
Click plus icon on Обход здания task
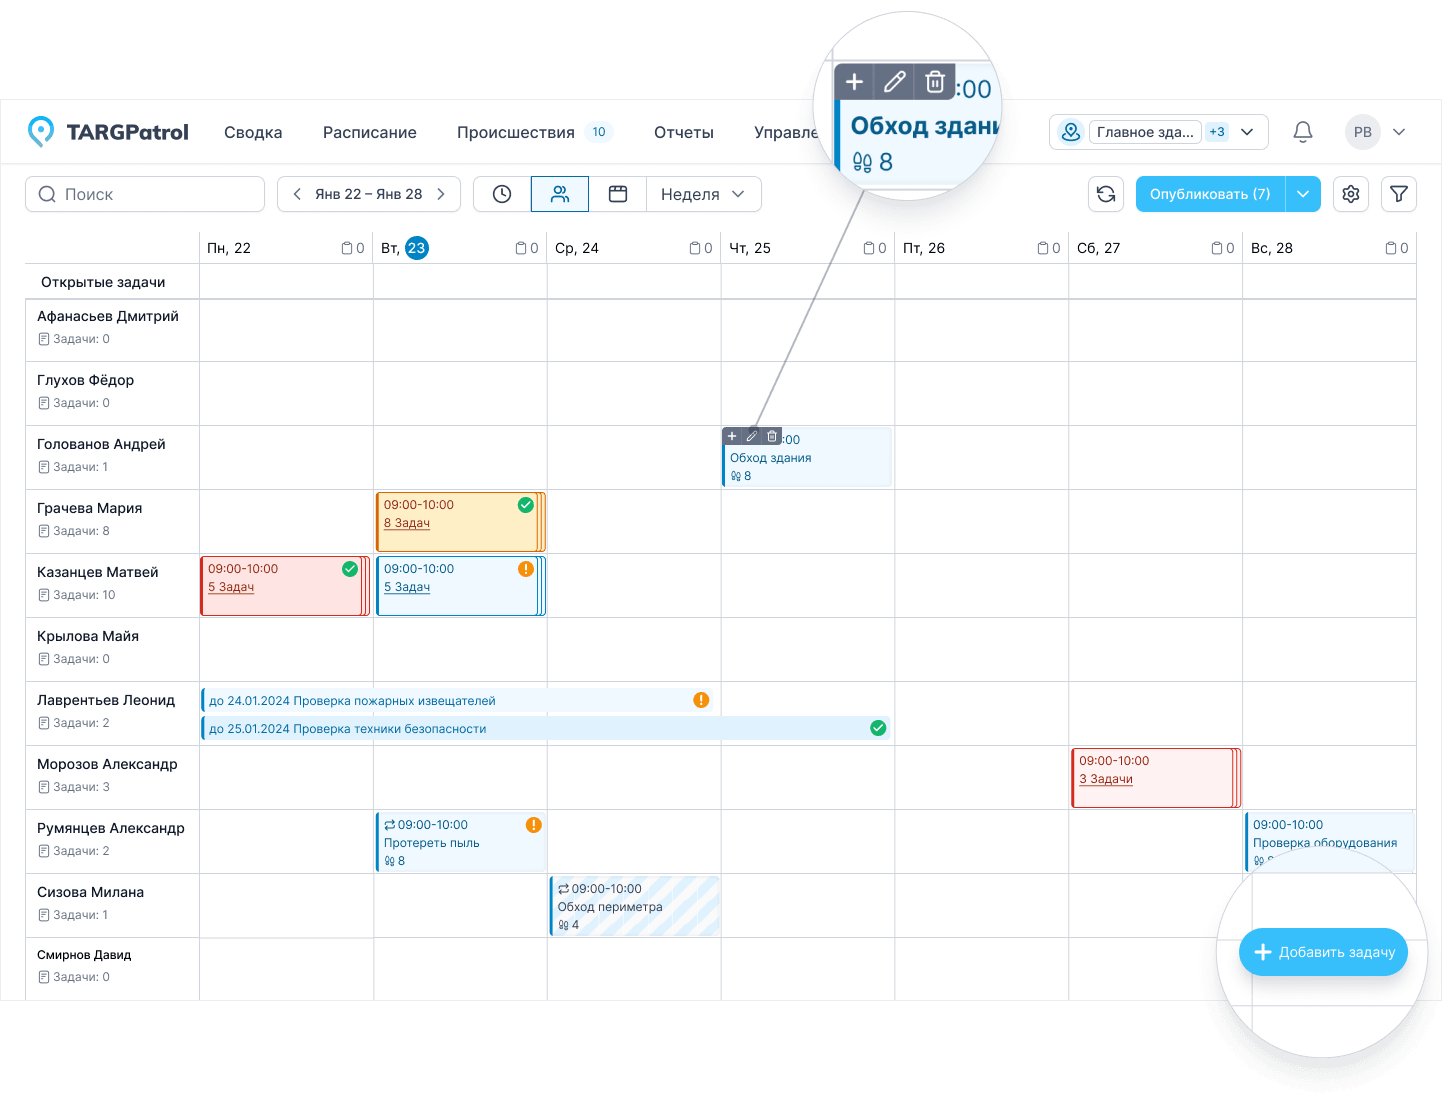click(x=732, y=436)
